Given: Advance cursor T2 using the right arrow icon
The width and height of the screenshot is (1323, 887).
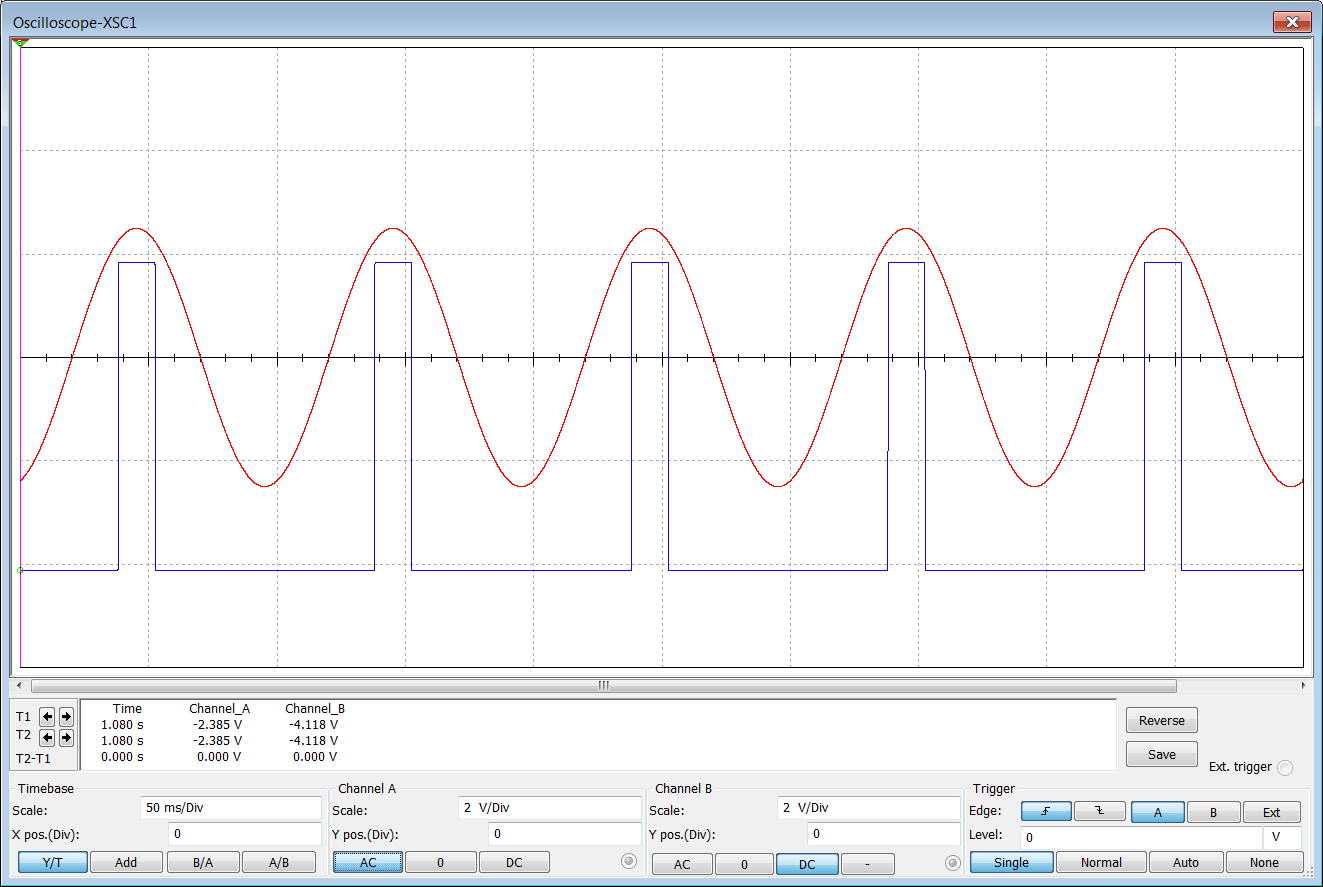Looking at the screenshot, I should click(64, 735).
